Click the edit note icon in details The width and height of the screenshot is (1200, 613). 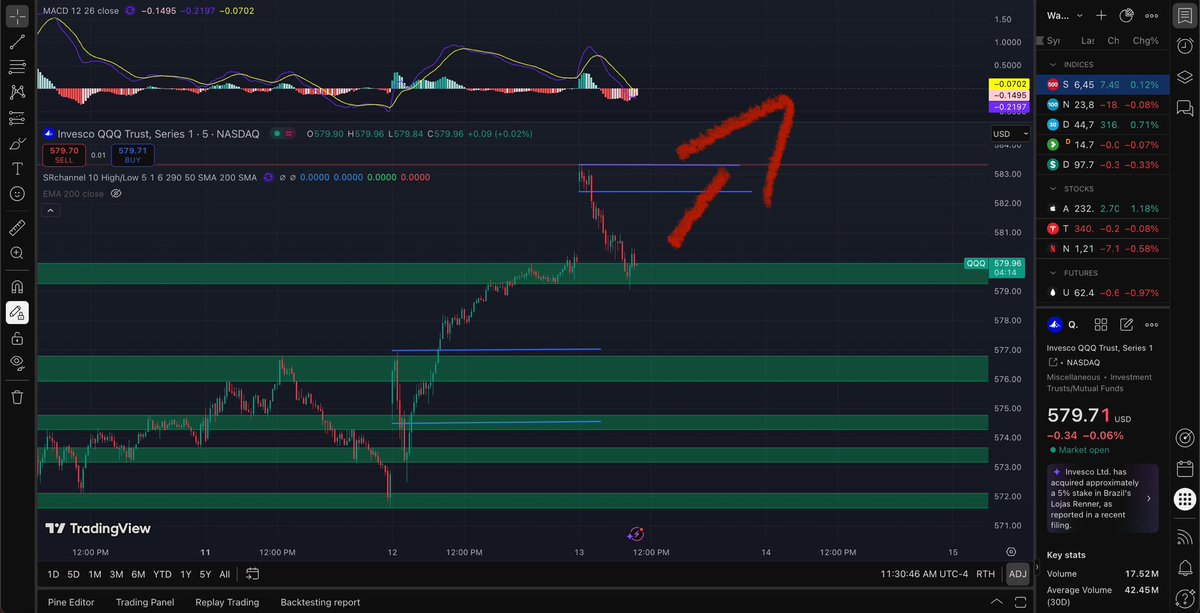pyautogui.click(x=1126, y=324)
